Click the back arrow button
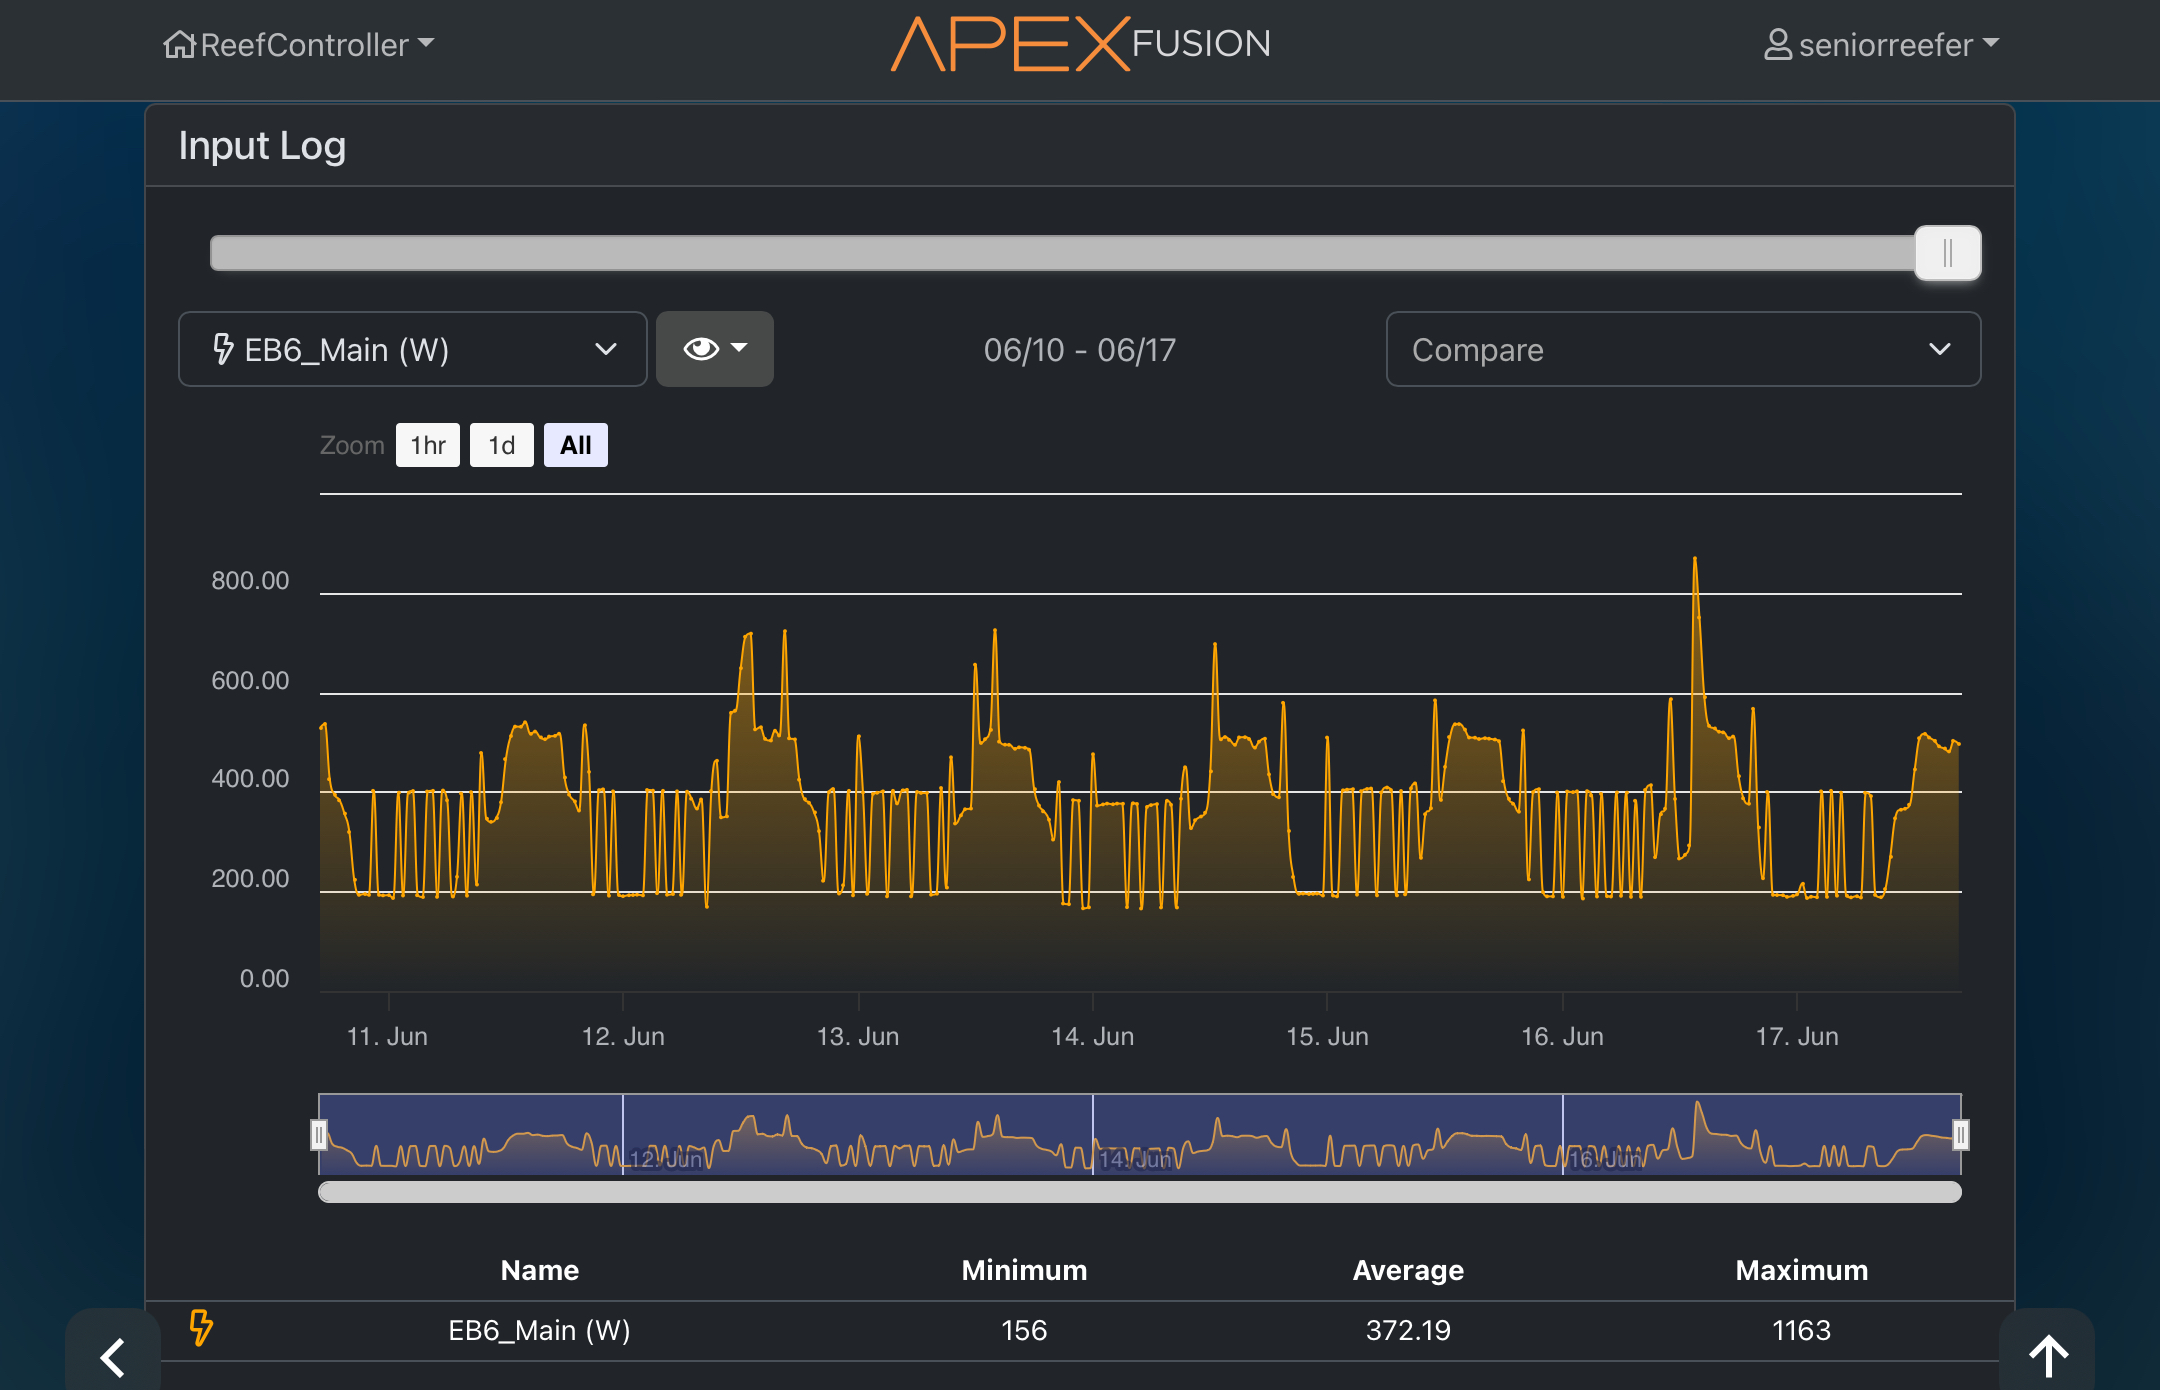The width and height of the screenshot is (2160, 1390). coord(113,1356)
